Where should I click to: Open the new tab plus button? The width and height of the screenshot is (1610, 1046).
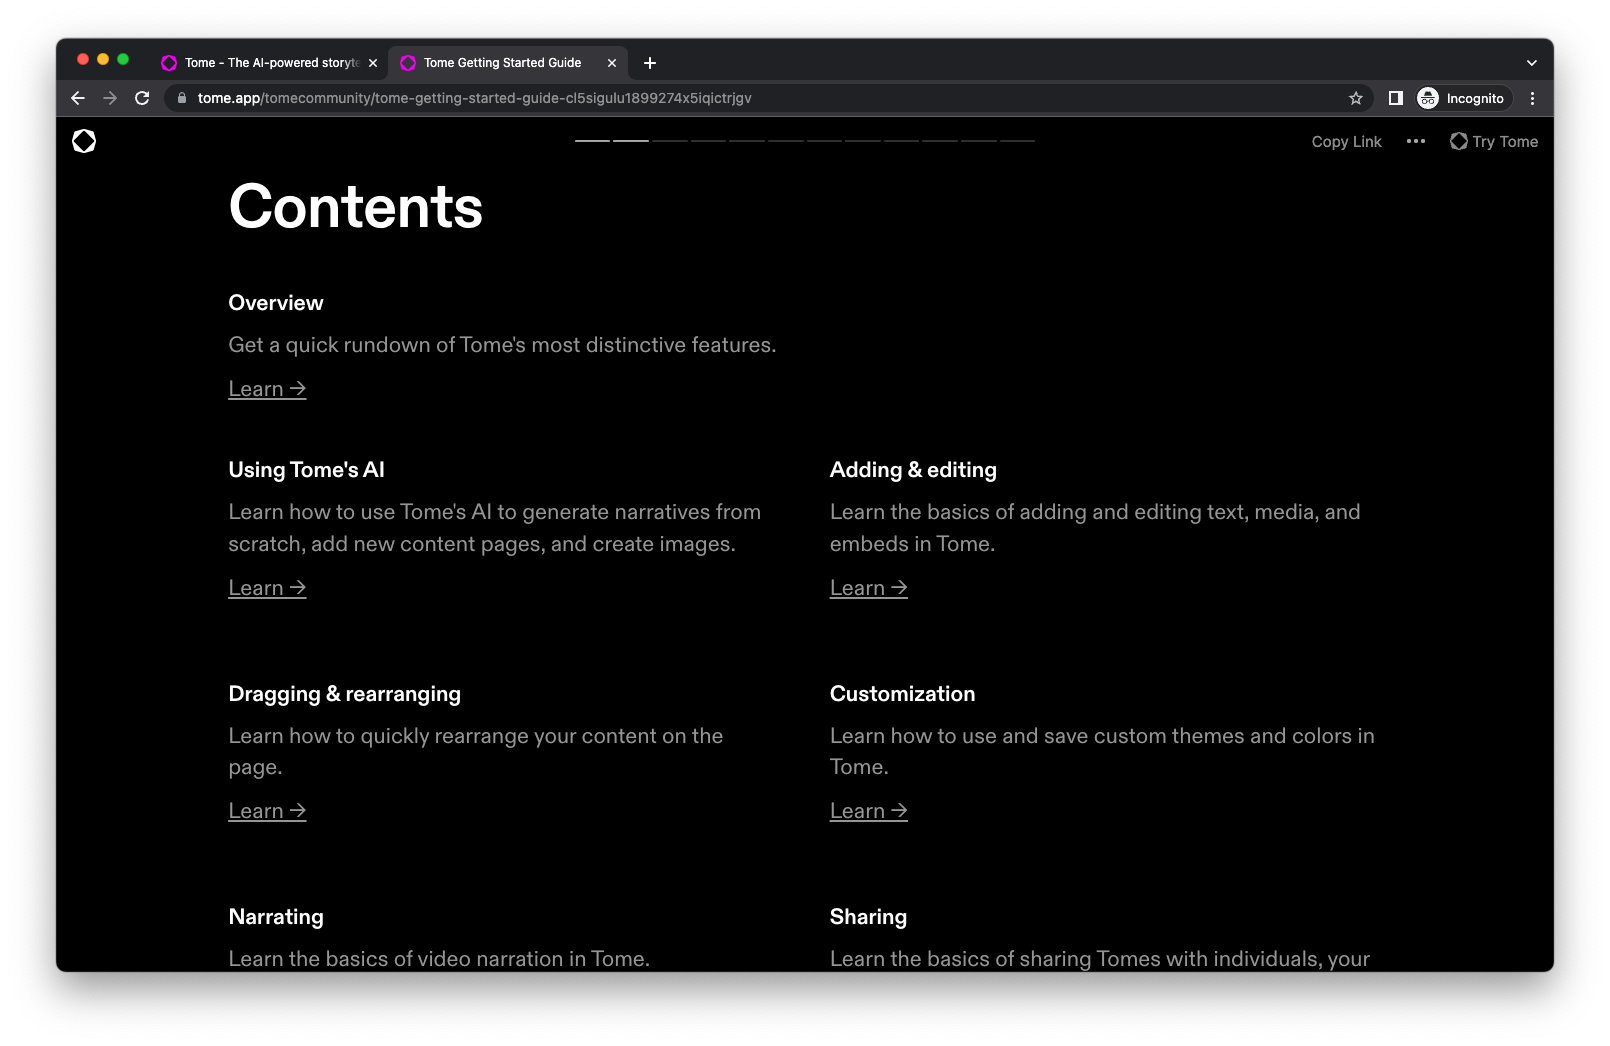click(650, 63)
